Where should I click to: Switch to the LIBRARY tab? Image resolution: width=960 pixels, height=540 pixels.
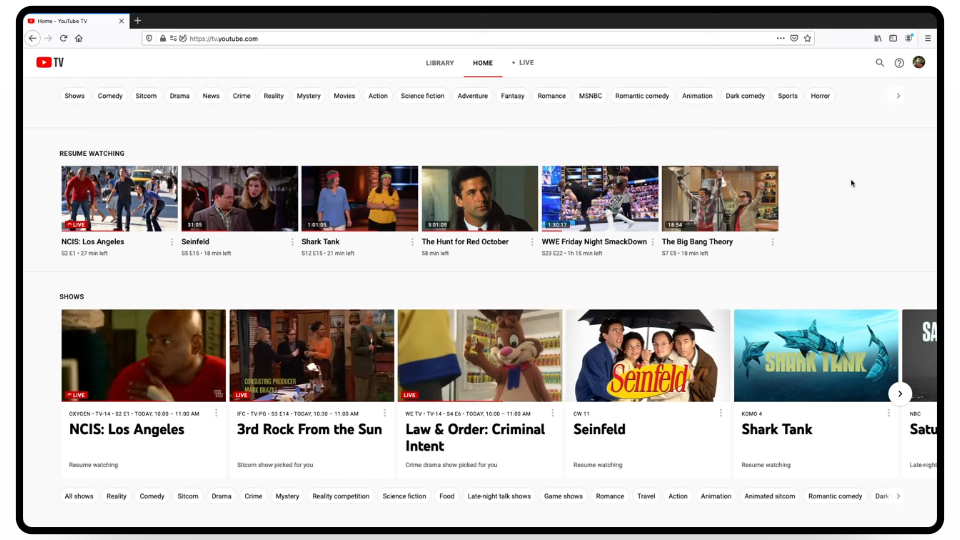tap(440, 62)
